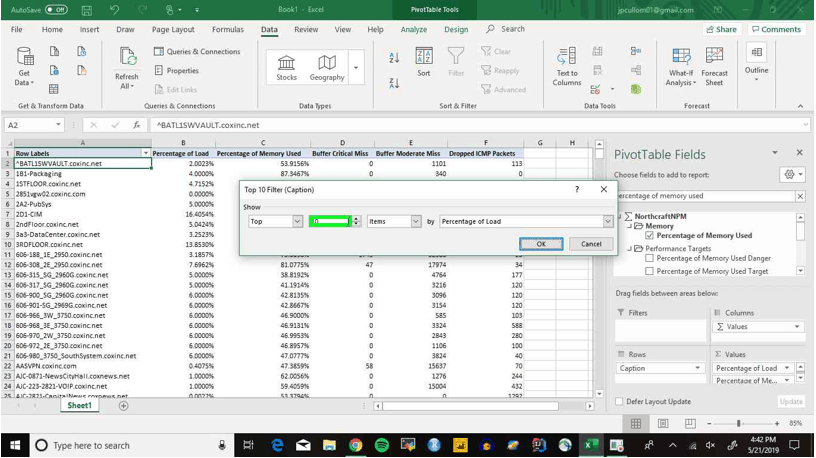Click the formula bar content
Screen dimensions: 816x458
(208, 125)
